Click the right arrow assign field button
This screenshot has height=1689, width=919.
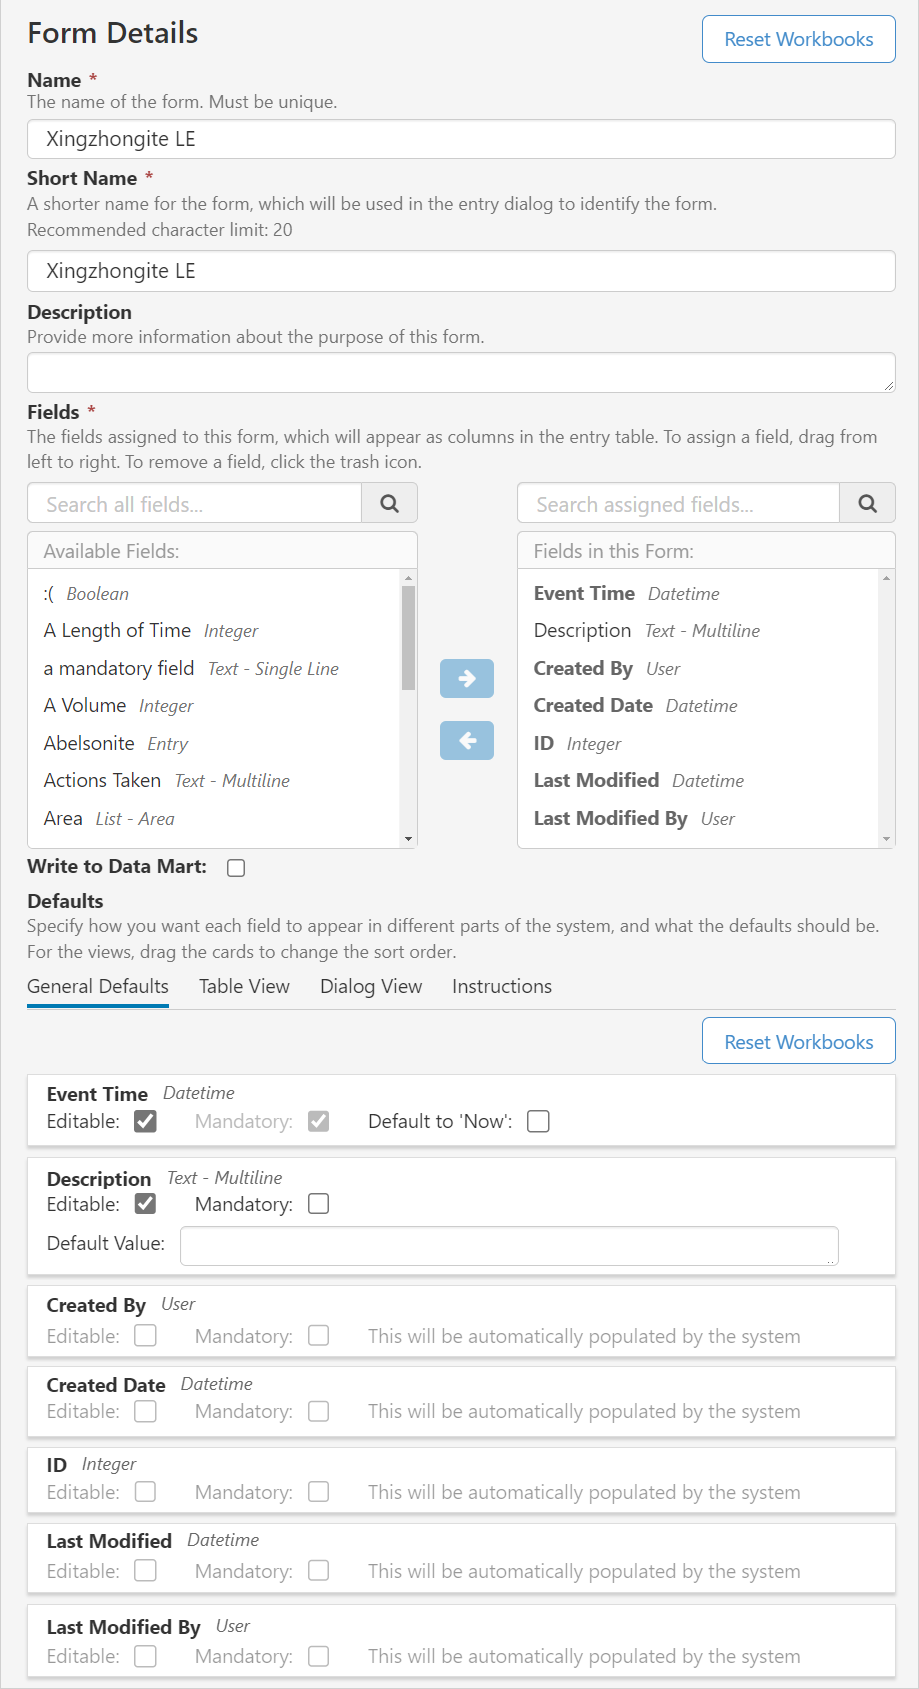coord(467,678)
